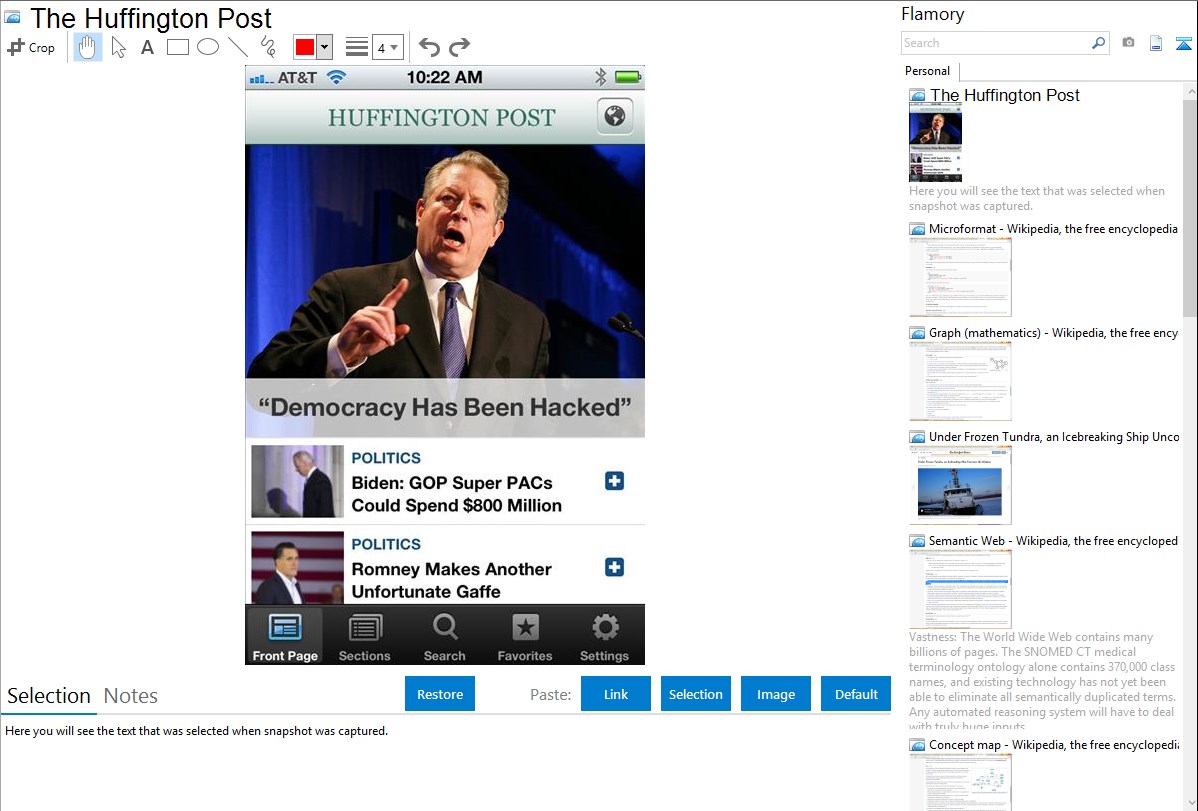This screenshot has height=811, width=1198.
Task: Click the Paste Default button
Action: [x=856, y=694]
